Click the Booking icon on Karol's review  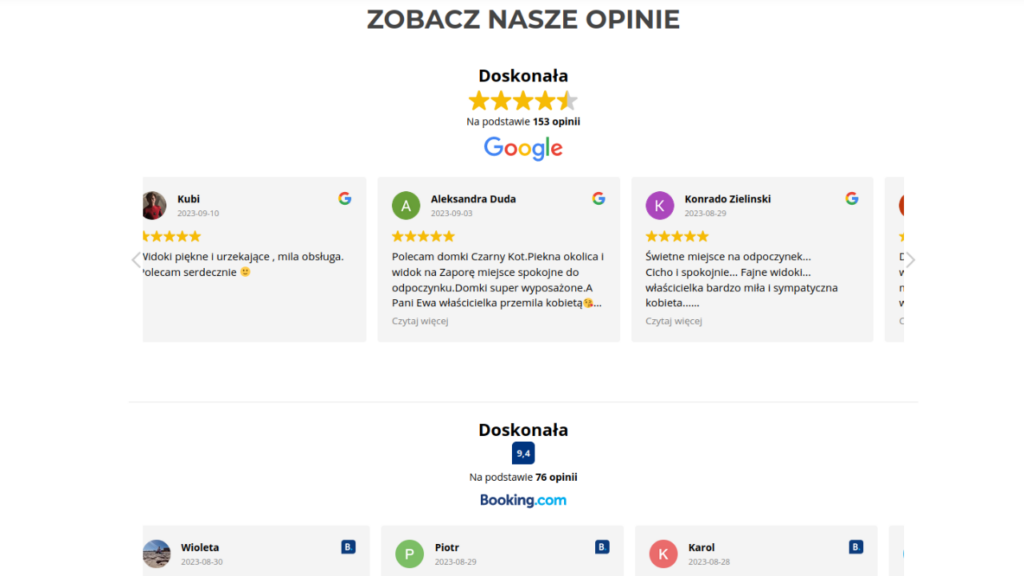coord(855,547)
